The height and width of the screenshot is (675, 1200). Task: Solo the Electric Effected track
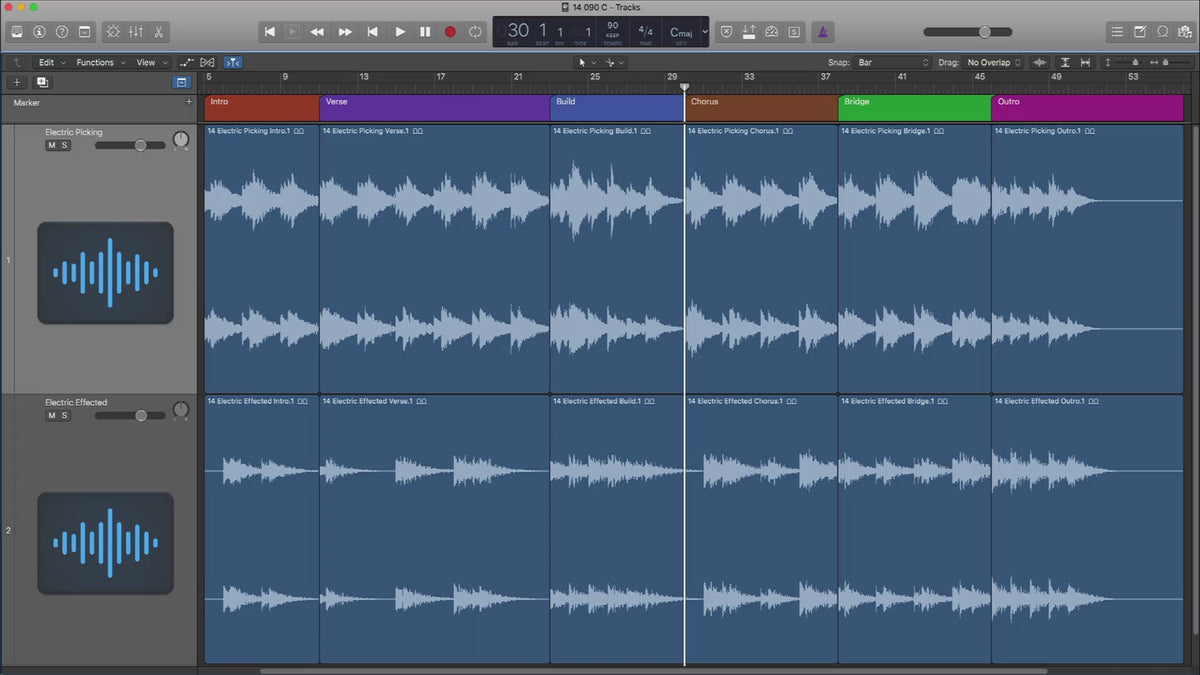pos(65,415)
